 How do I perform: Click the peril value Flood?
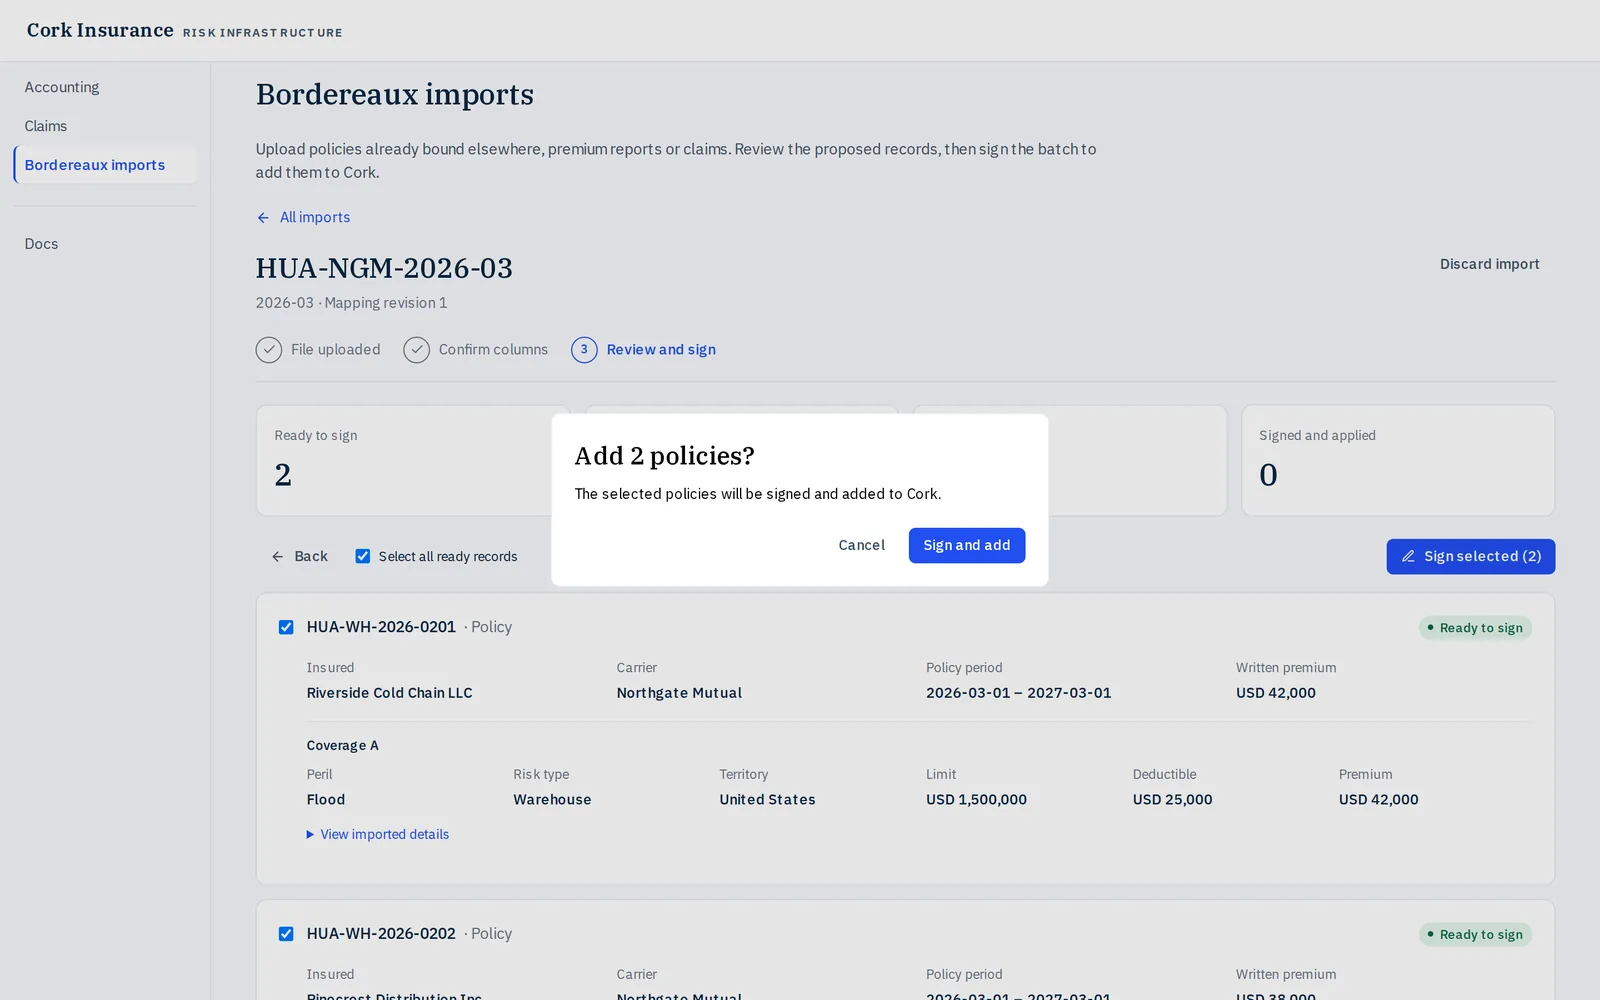point(326,800)
